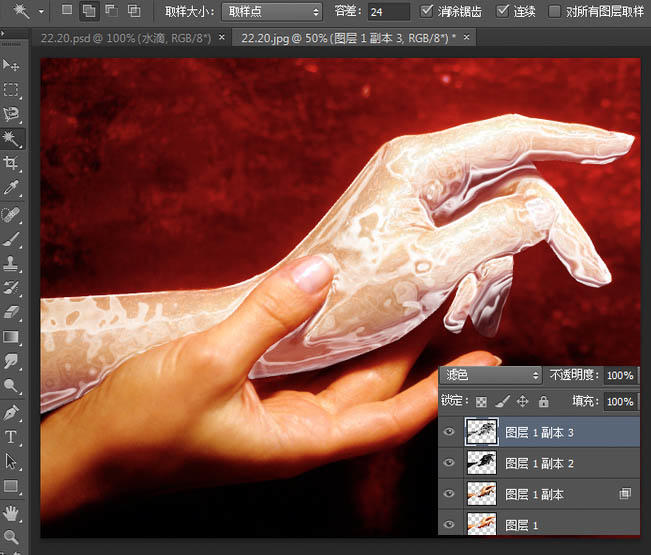The image size is (651, 555).
Task: Switch to the 22.20.jpg document tab
Action: pyautogui.click(x=345, y=37)
